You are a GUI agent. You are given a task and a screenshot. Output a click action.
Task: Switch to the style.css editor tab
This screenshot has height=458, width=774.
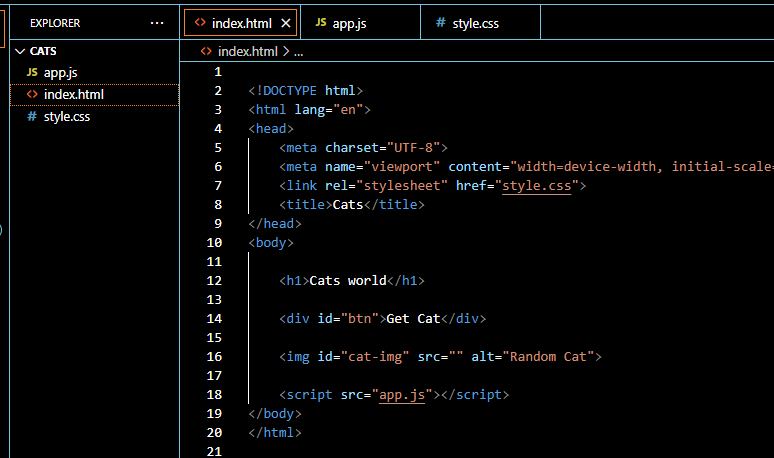(476, 23)
